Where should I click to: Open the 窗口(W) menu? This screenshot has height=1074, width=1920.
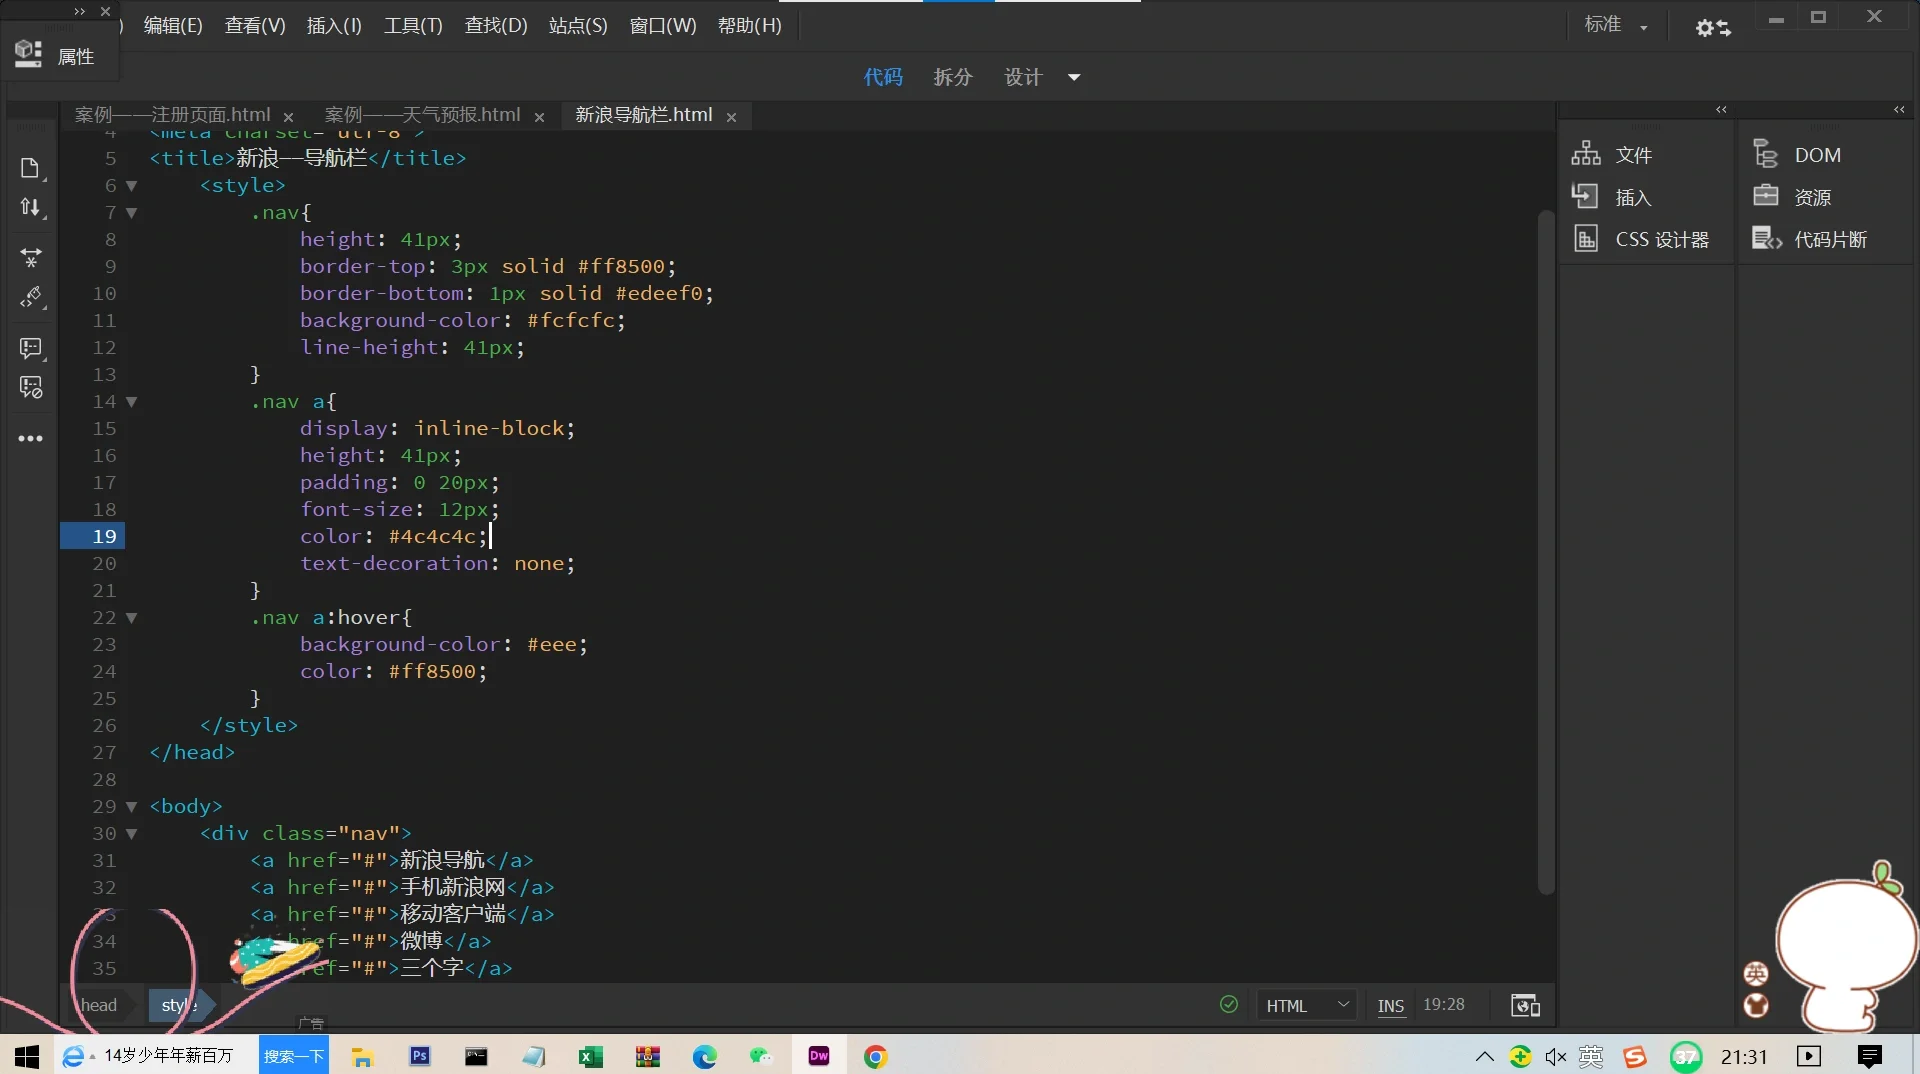coord(662,25)
